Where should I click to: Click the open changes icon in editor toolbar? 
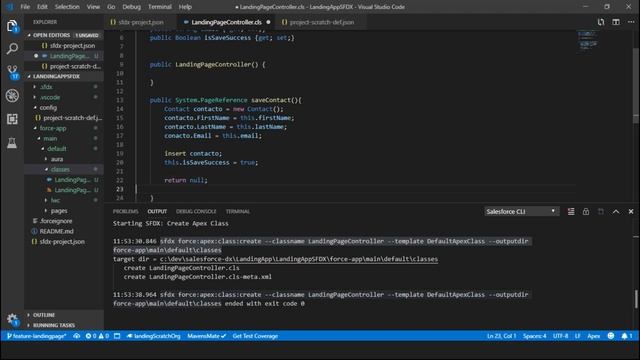click(601, 22)
